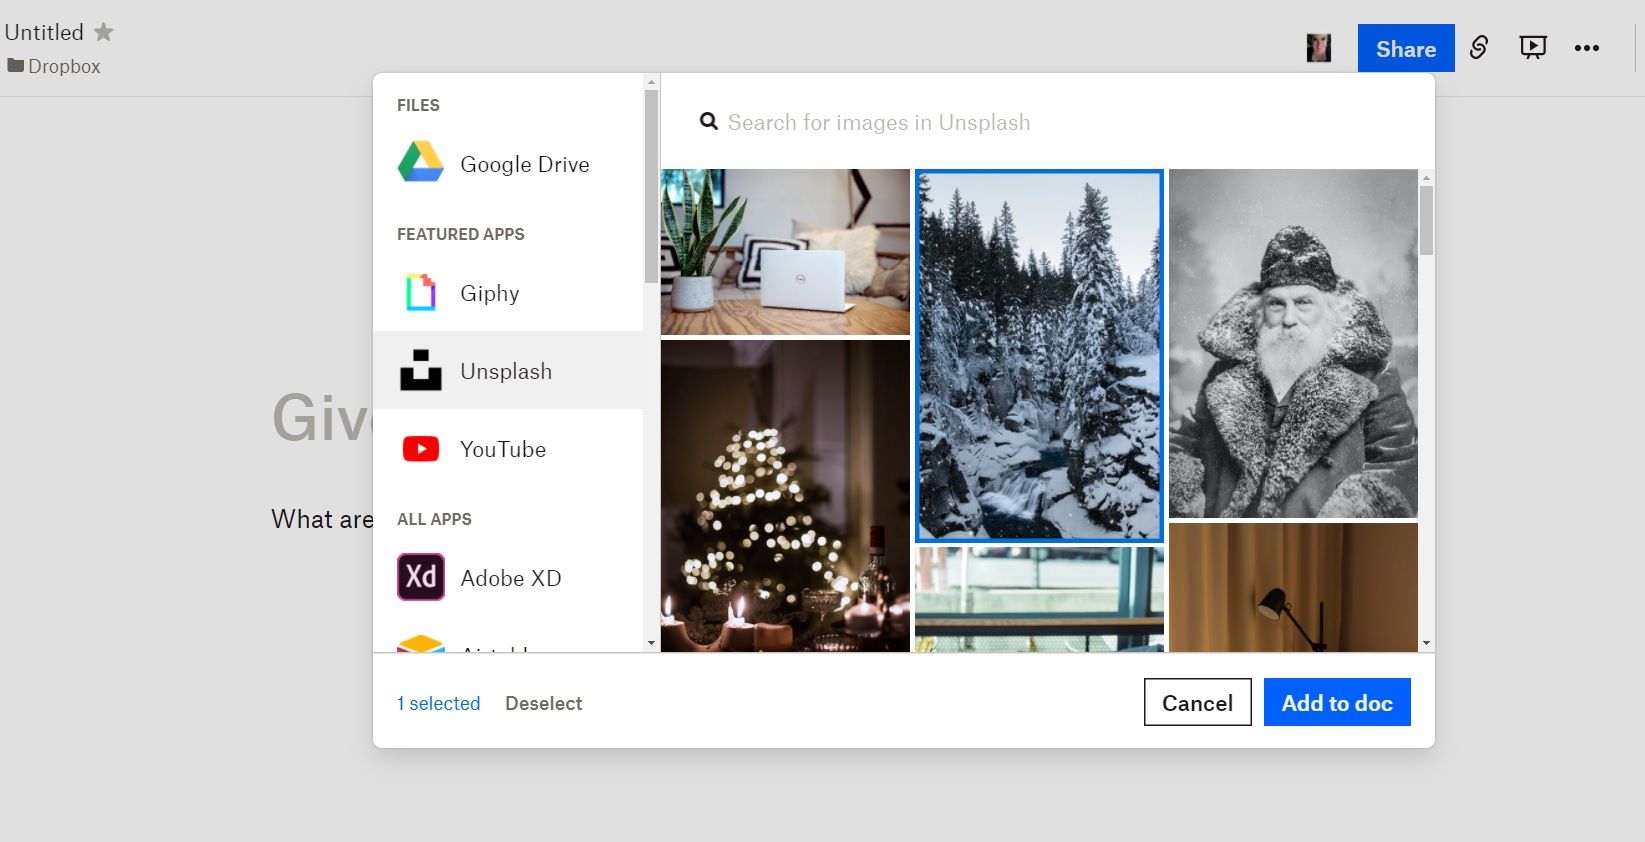Copy the doc link icon
This screenshot has width=1645, height=842.
(1479, 47)
